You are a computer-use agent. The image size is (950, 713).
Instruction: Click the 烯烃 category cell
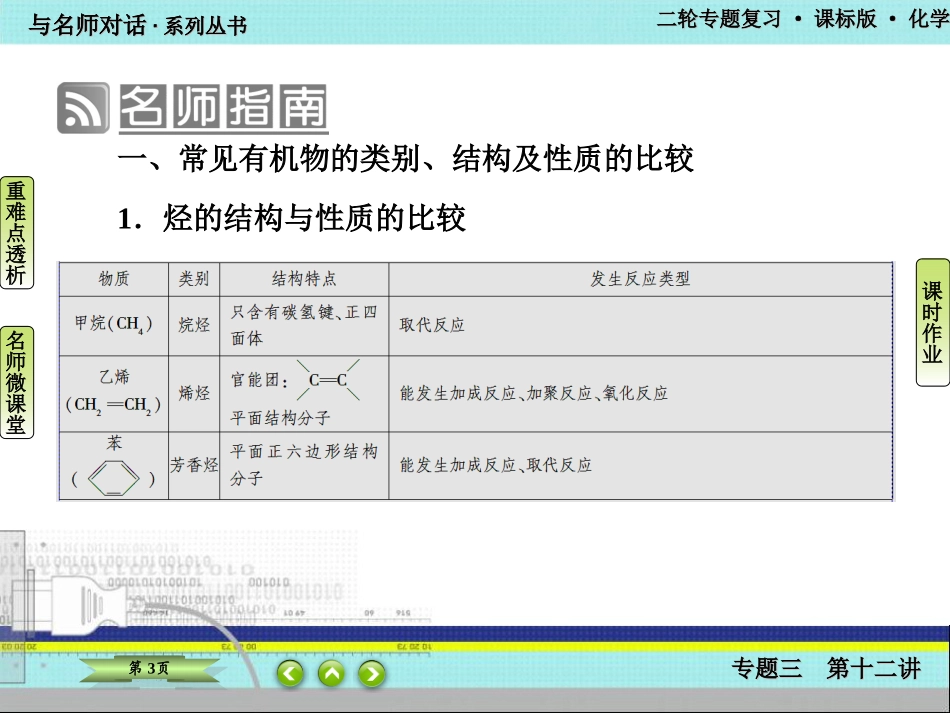(194, 393)
